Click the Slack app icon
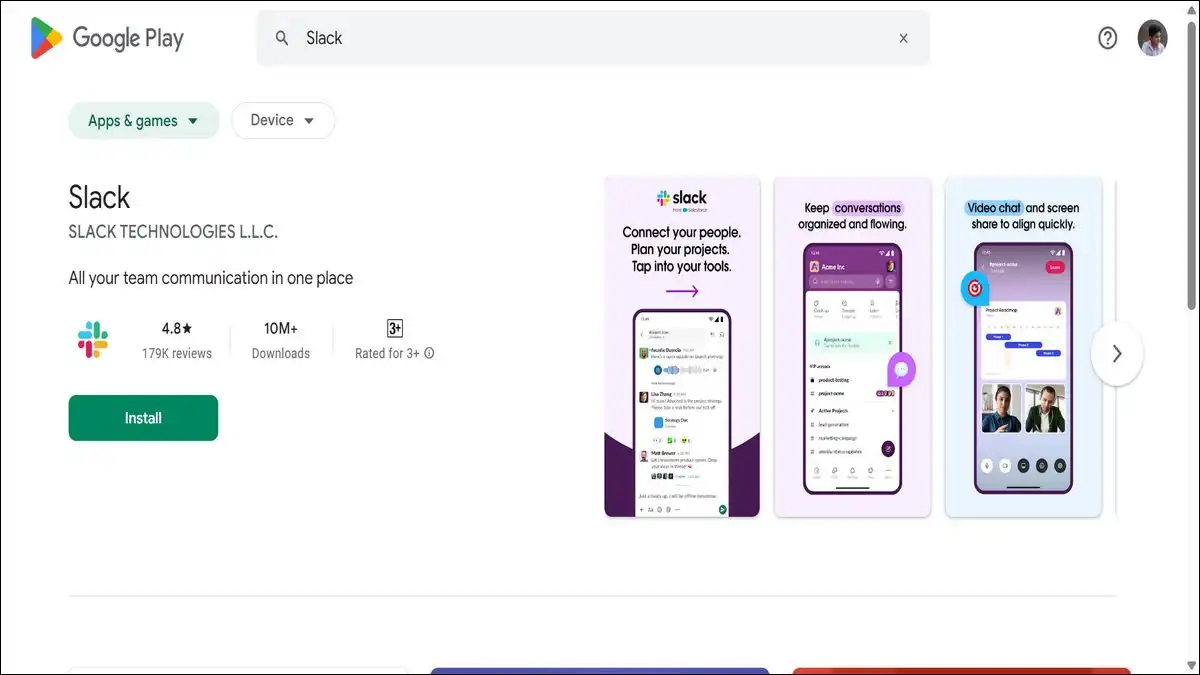 coord(92,340)
